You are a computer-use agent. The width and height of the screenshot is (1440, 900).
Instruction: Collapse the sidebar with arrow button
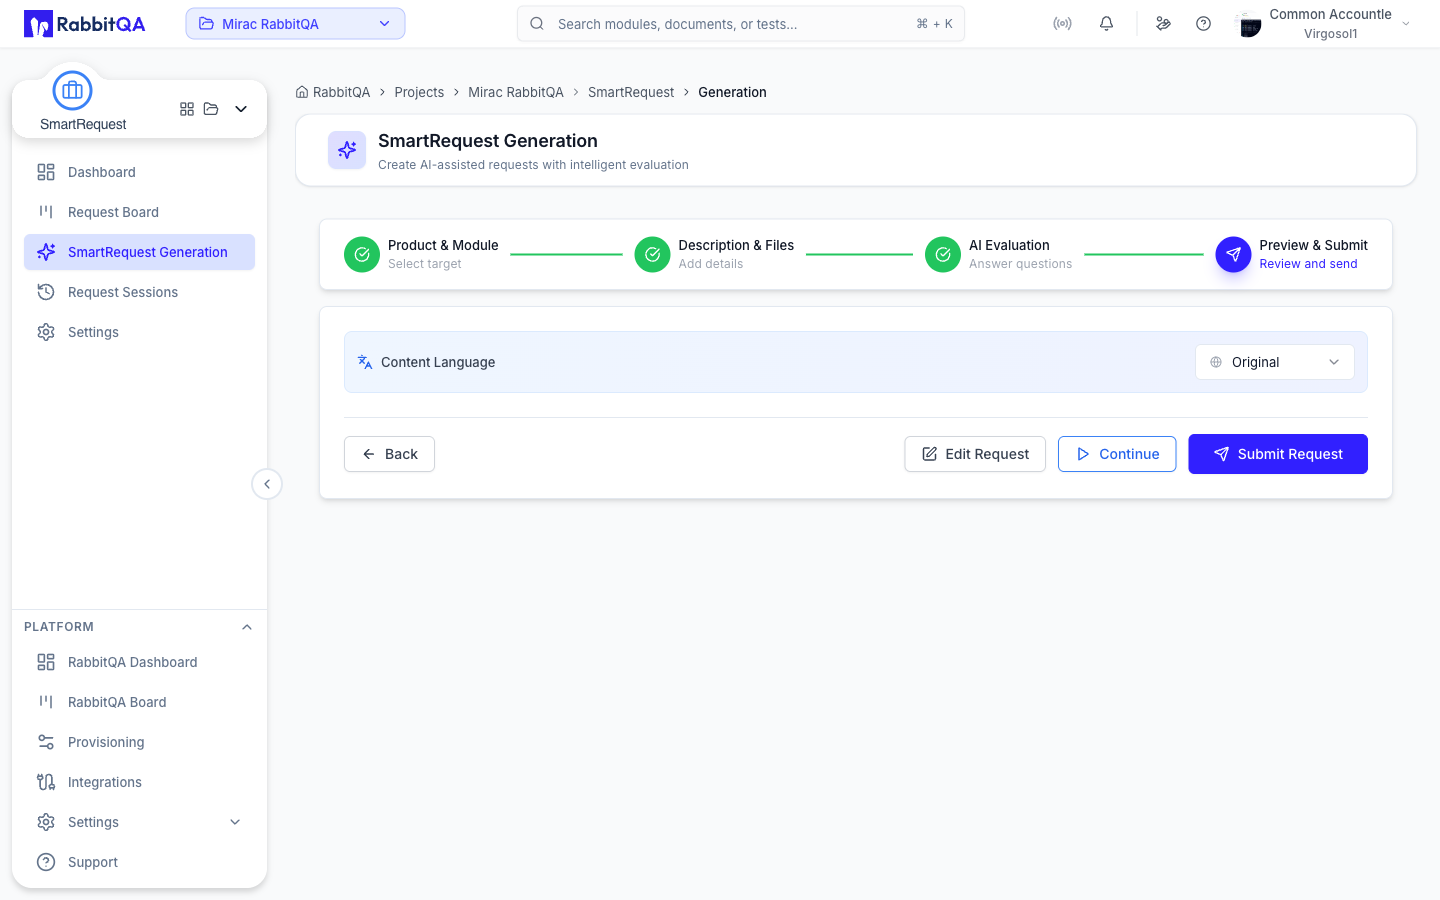click(x=267, y=484)
